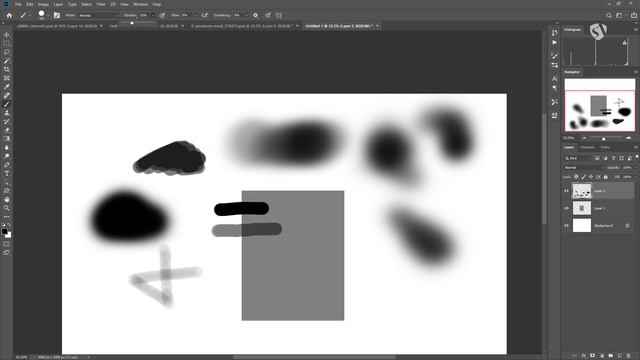Open the Flow value dropdown arrow
The width and height of the screenshot is (640, 360).
(x=195, y=15)
